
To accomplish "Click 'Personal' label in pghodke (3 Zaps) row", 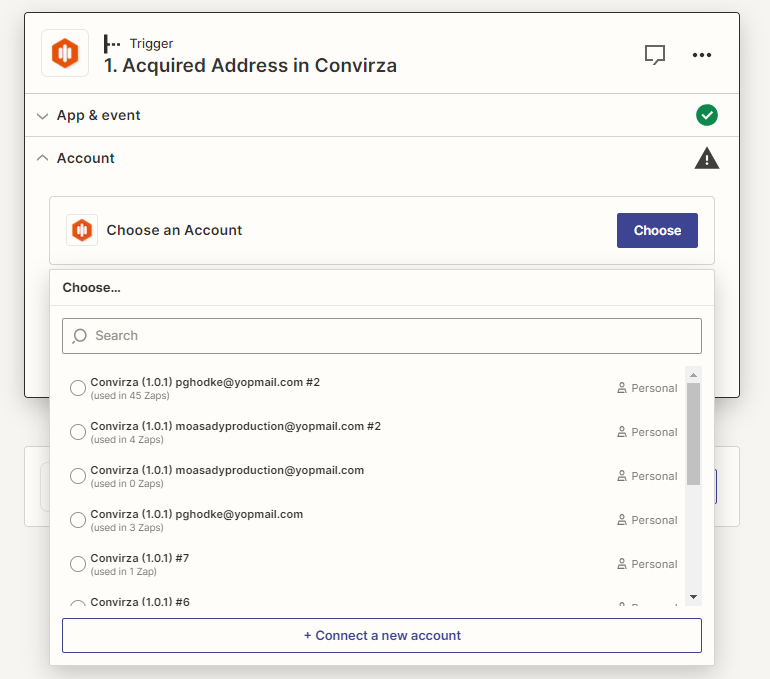I will (654, 520).
